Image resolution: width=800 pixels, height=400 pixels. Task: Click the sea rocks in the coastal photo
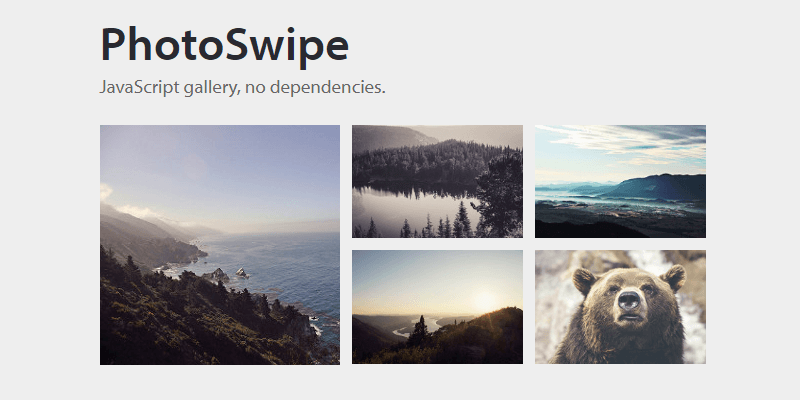(227, 274)
